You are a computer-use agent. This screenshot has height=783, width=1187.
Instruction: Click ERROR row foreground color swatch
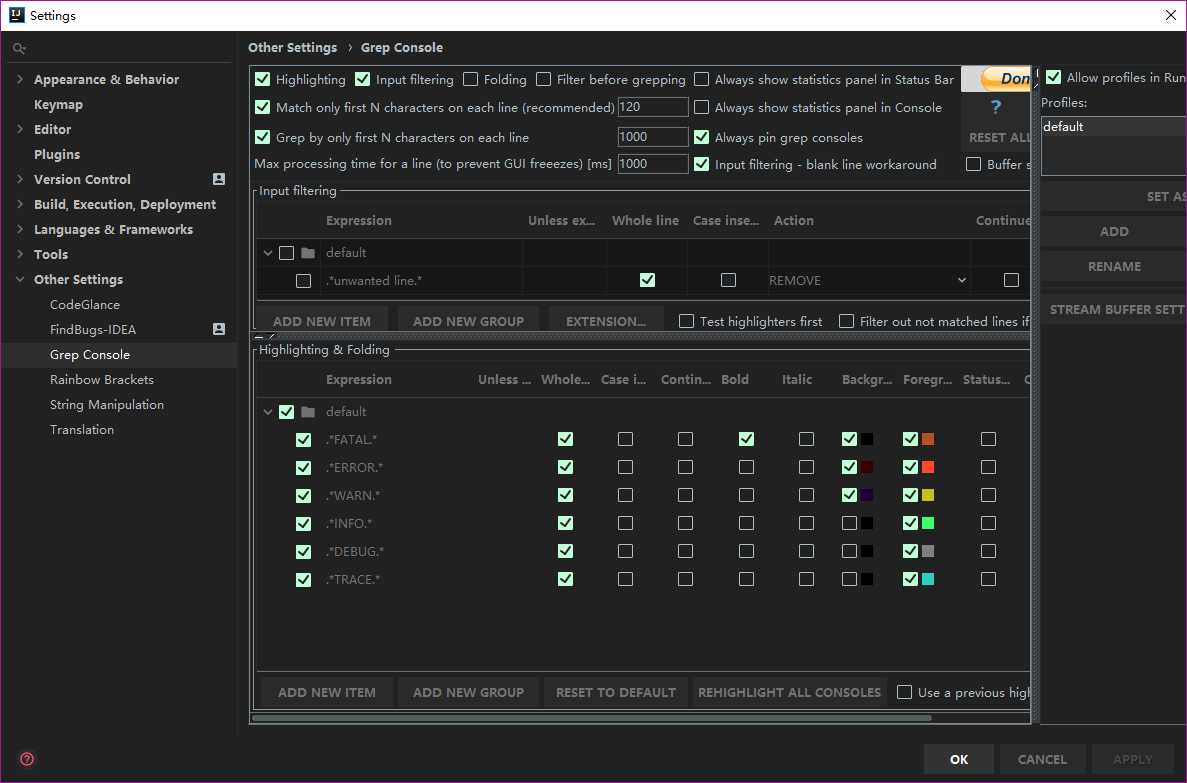coord(928,467)
